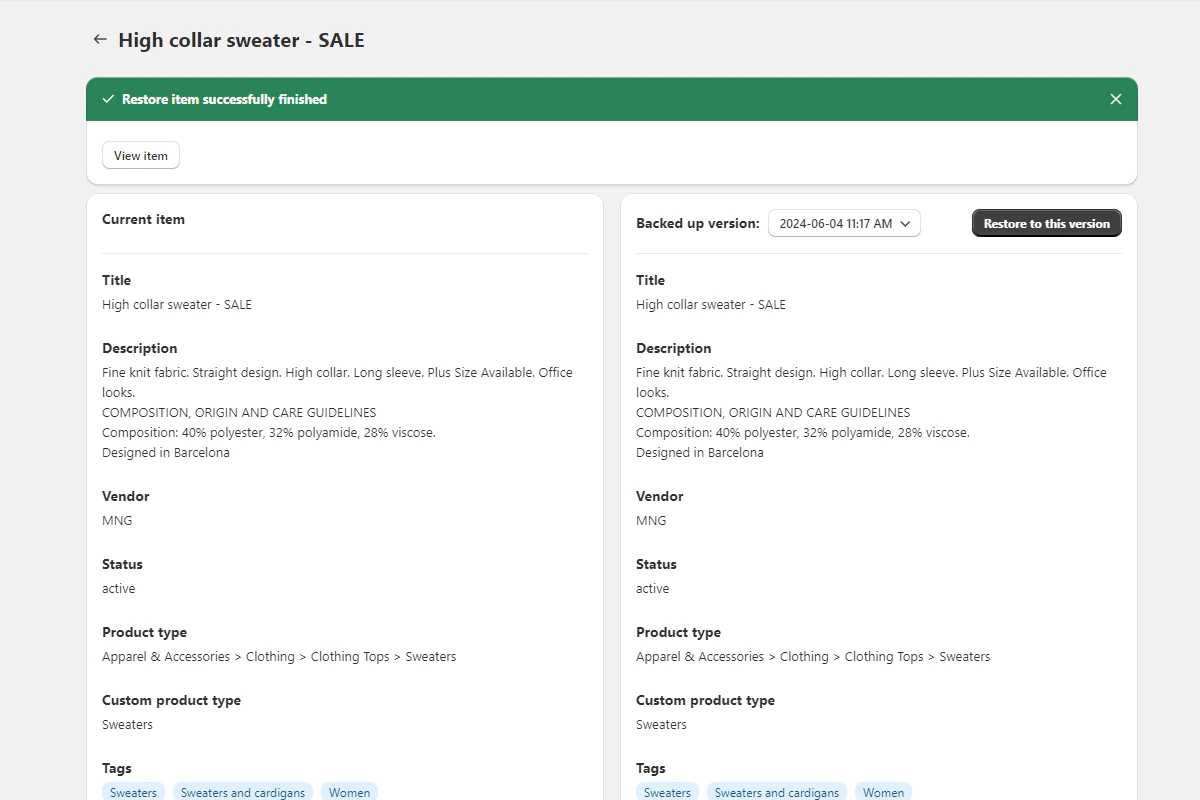Click the success checkmark icon in the banner

pyautogui.click(x=108, y=99)
